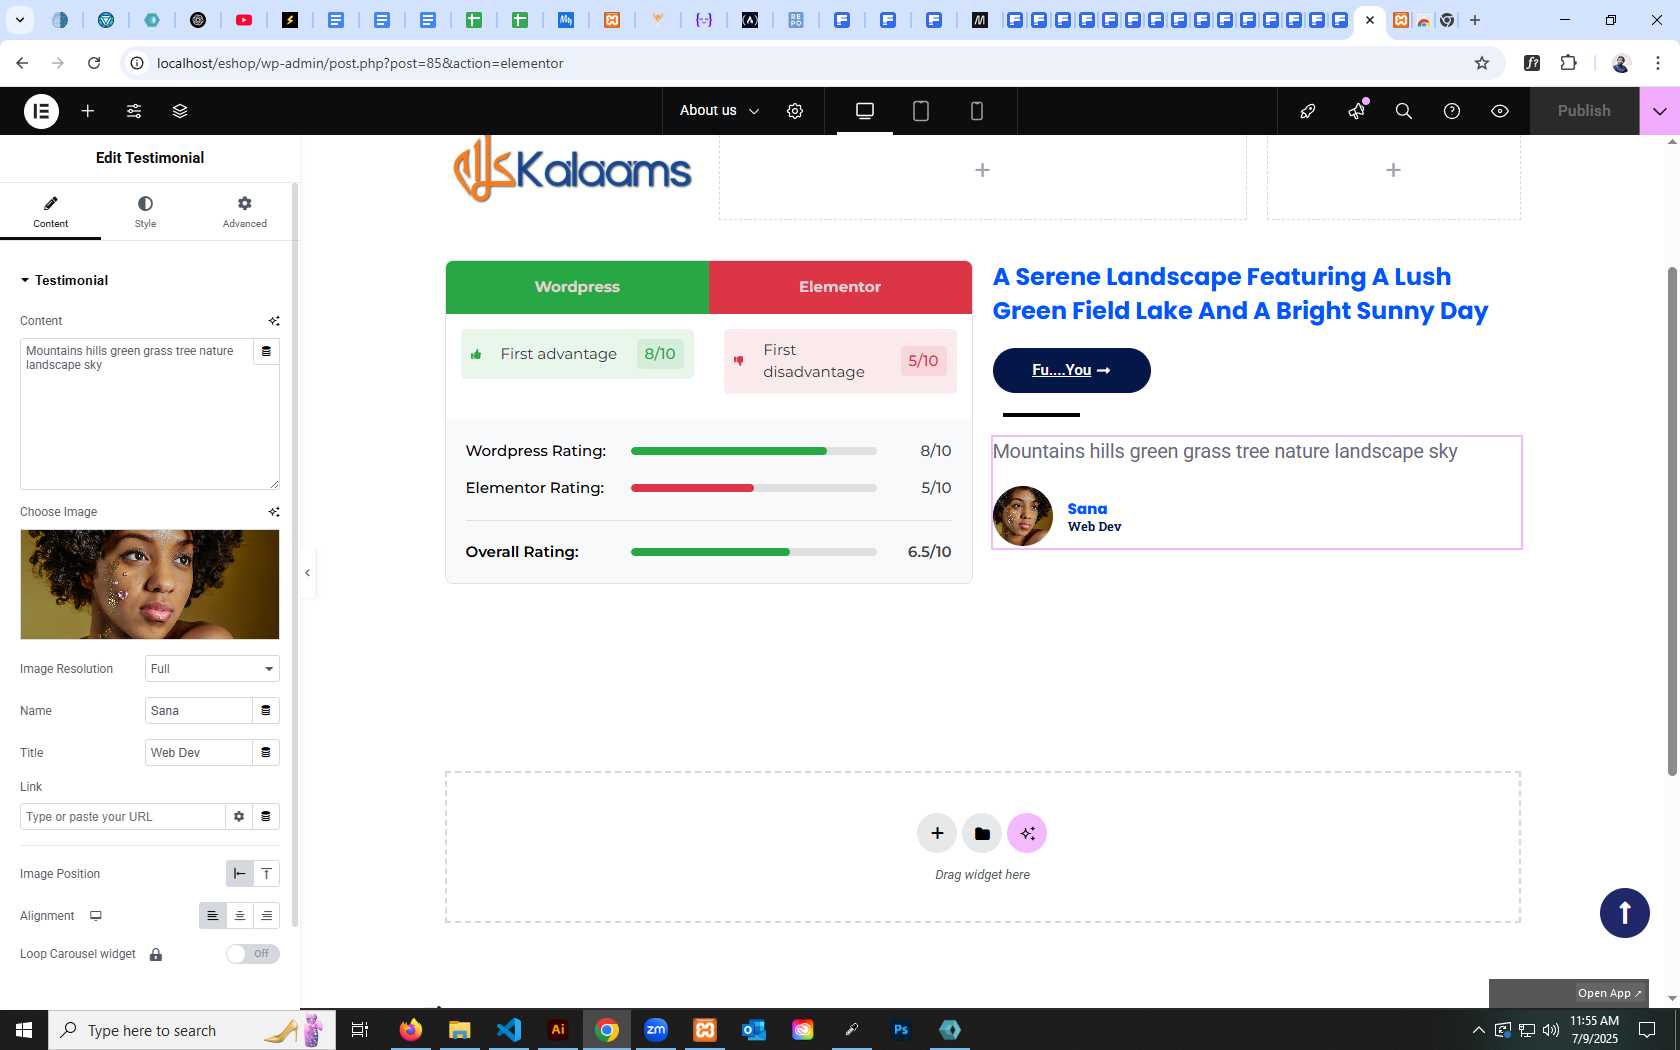Open What's New notifications icon
Viewport: 1680px width, 1050px height.
tap(1356, 111)
